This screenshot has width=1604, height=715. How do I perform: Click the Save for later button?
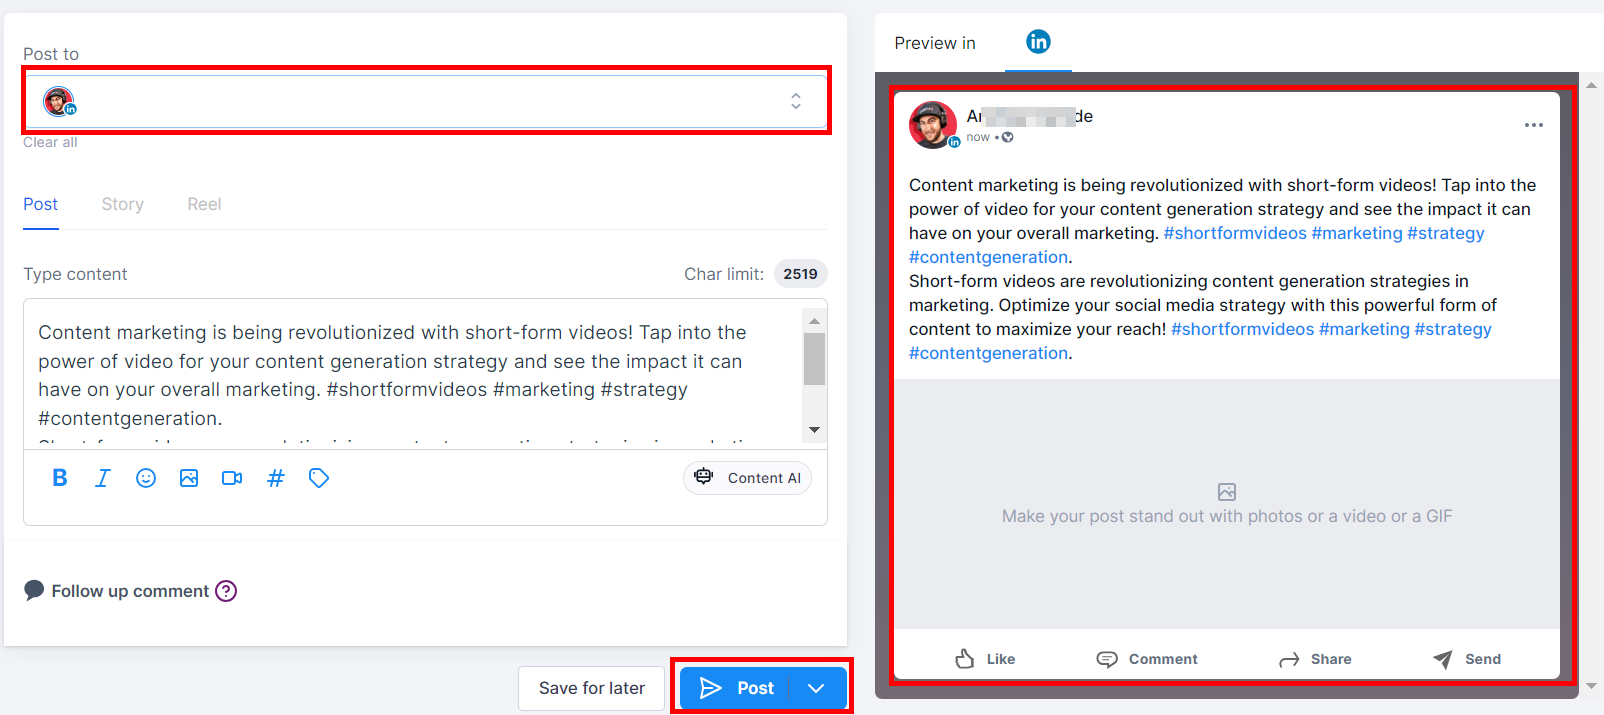pyautogui.click(x=591, y=688)
